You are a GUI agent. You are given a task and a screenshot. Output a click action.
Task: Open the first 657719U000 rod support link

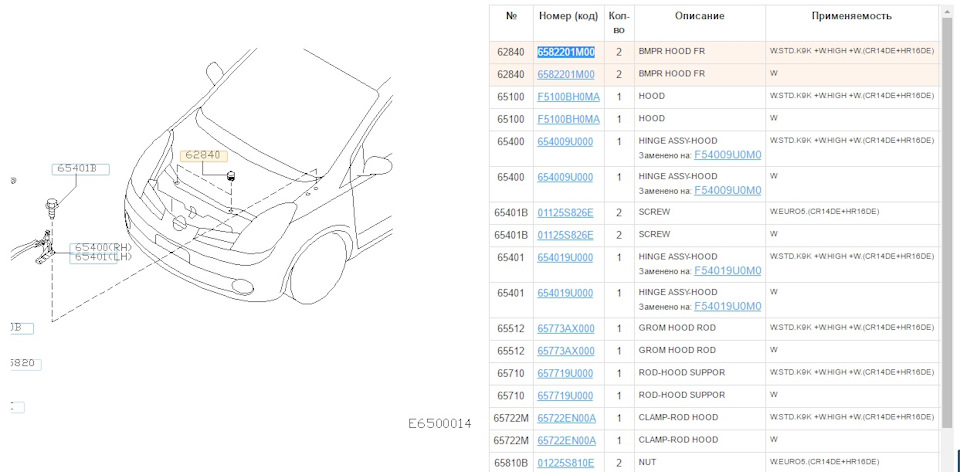pyautogui.click(x=565, y=373)
